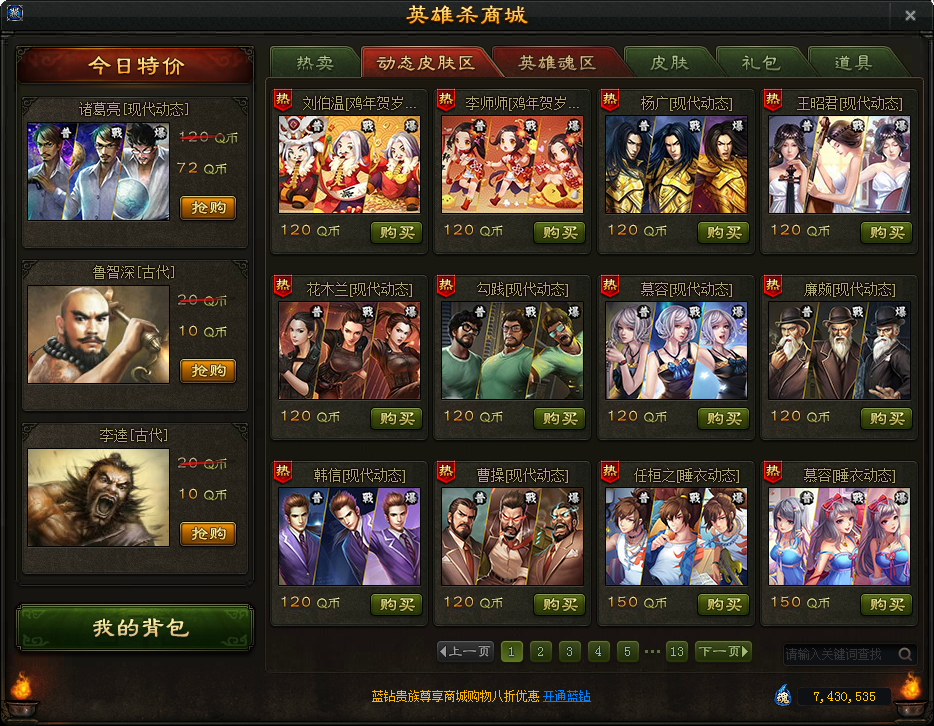Go to previous page with 上一页
Viewport: 934px width, 726px height.
click(465, 652)
